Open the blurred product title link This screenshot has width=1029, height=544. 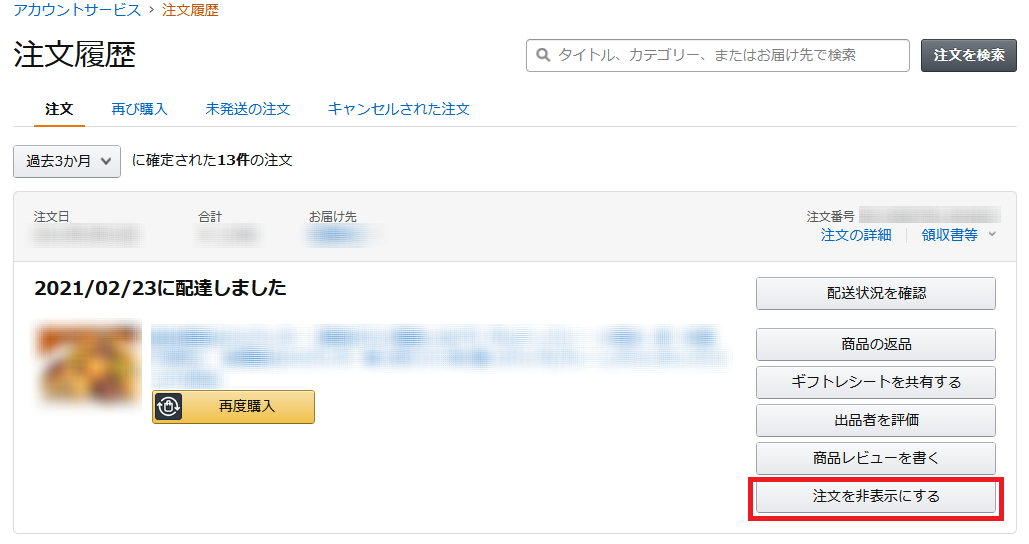point(440,355)
